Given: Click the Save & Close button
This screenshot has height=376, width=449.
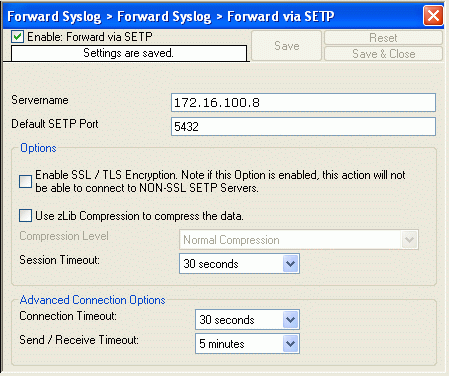Looking at the screenshot, I should click(383, 54).
